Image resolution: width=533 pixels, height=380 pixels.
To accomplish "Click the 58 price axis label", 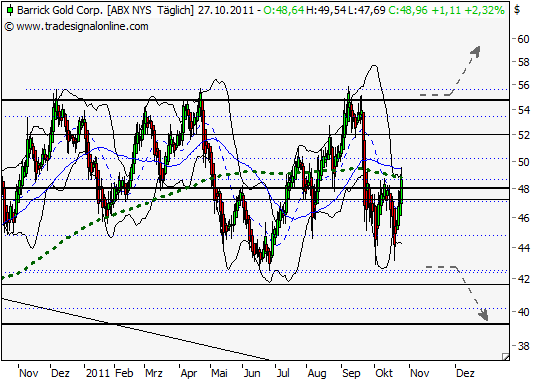I will 523,62.
